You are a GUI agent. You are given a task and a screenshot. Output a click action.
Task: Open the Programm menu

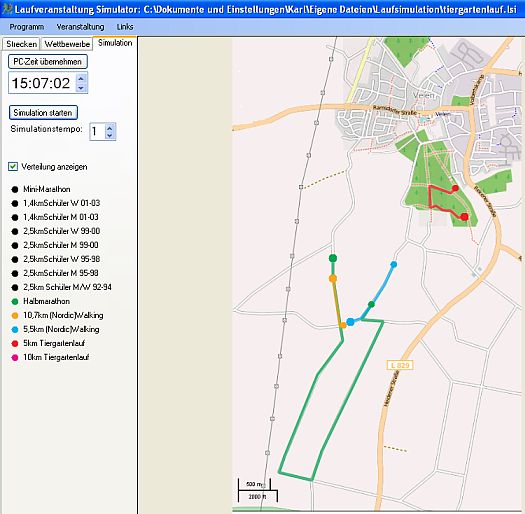point(26,27)
